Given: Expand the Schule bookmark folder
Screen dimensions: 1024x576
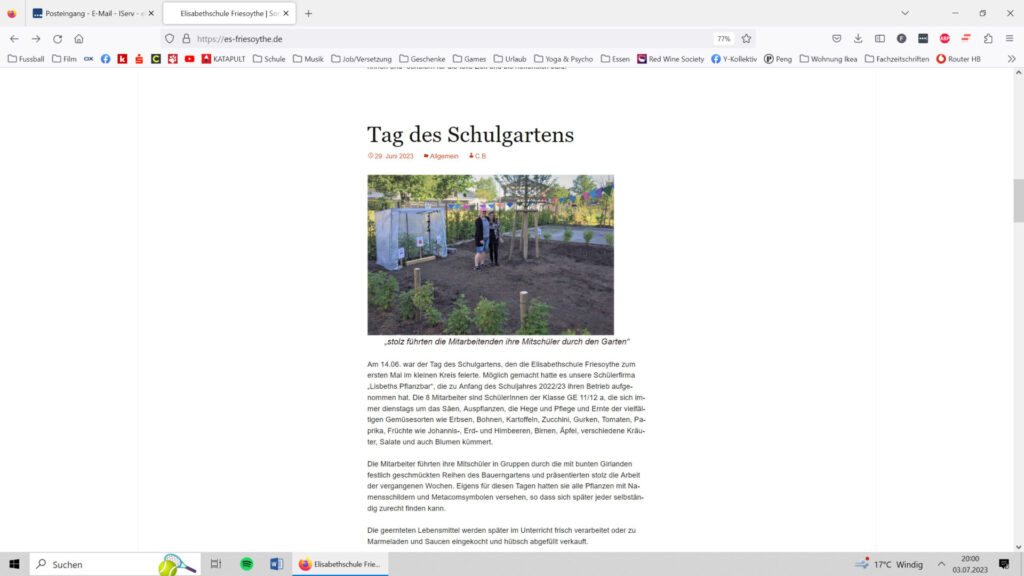Looking at the screenshot, I should pyautogui.click(x=269, y=59).
